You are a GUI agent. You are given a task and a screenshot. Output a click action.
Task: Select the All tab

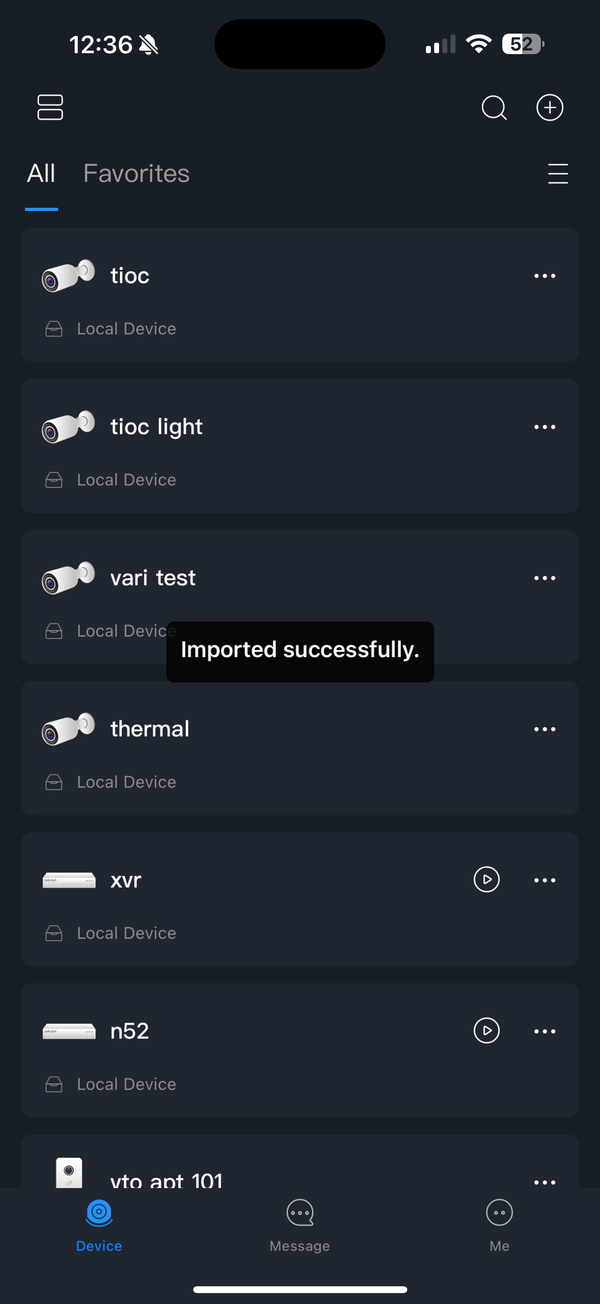pyautogui.click(x=41, y=174)
